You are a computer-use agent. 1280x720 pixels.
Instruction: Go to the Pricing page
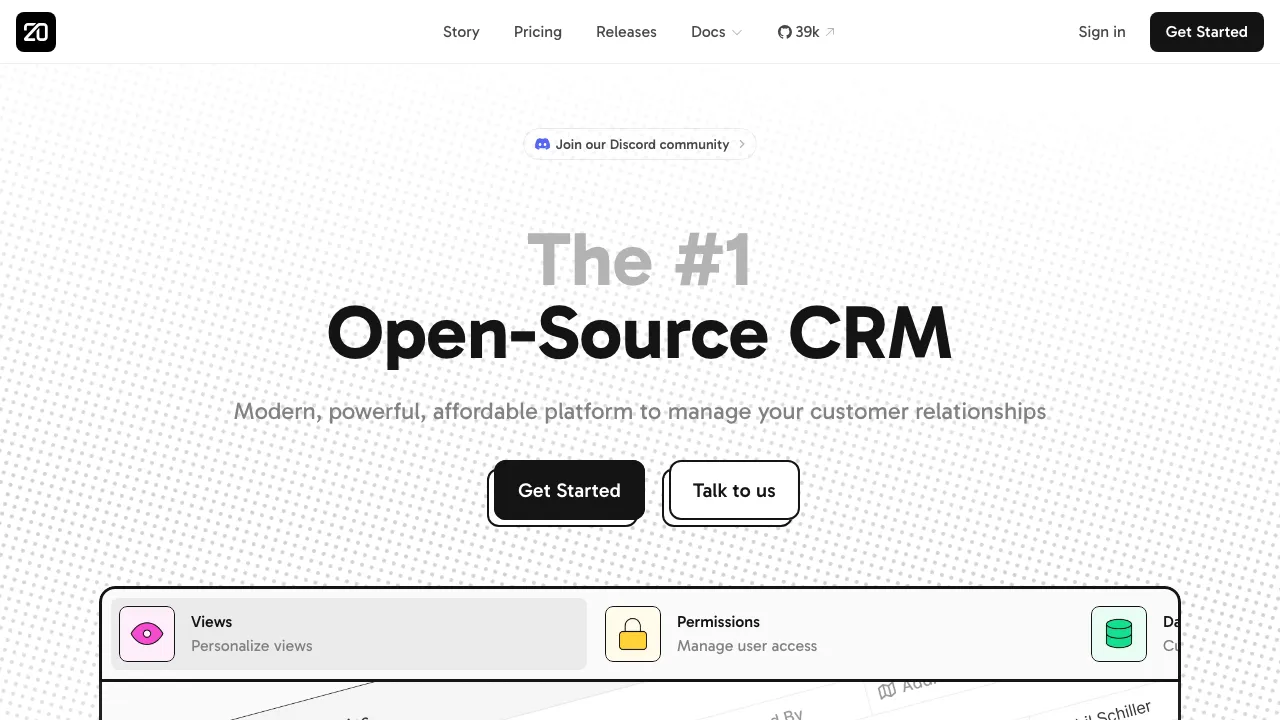(x=538, y=32)
